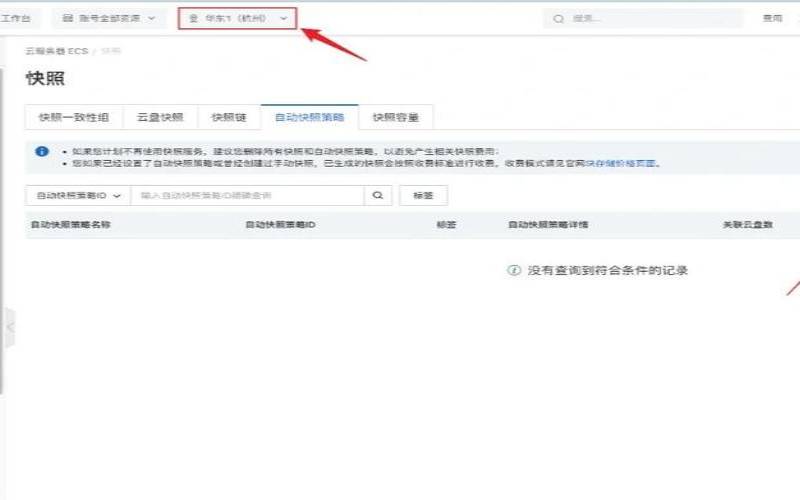
Task: Click the blue info icon in notice banner
Action: (41, 152)
